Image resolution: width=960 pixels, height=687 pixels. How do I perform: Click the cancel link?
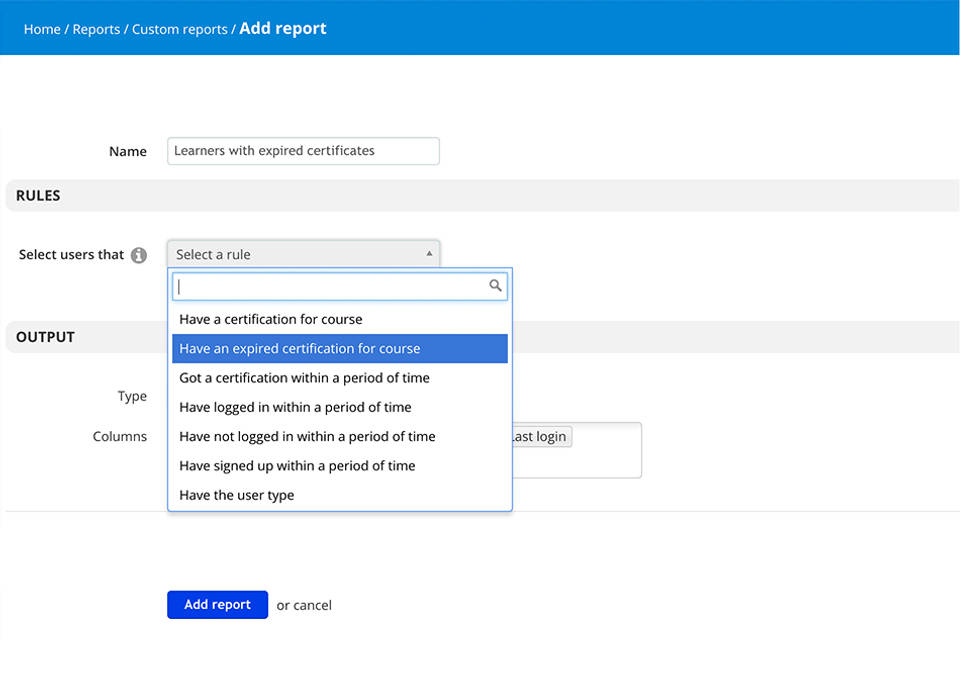coord(313,605)
